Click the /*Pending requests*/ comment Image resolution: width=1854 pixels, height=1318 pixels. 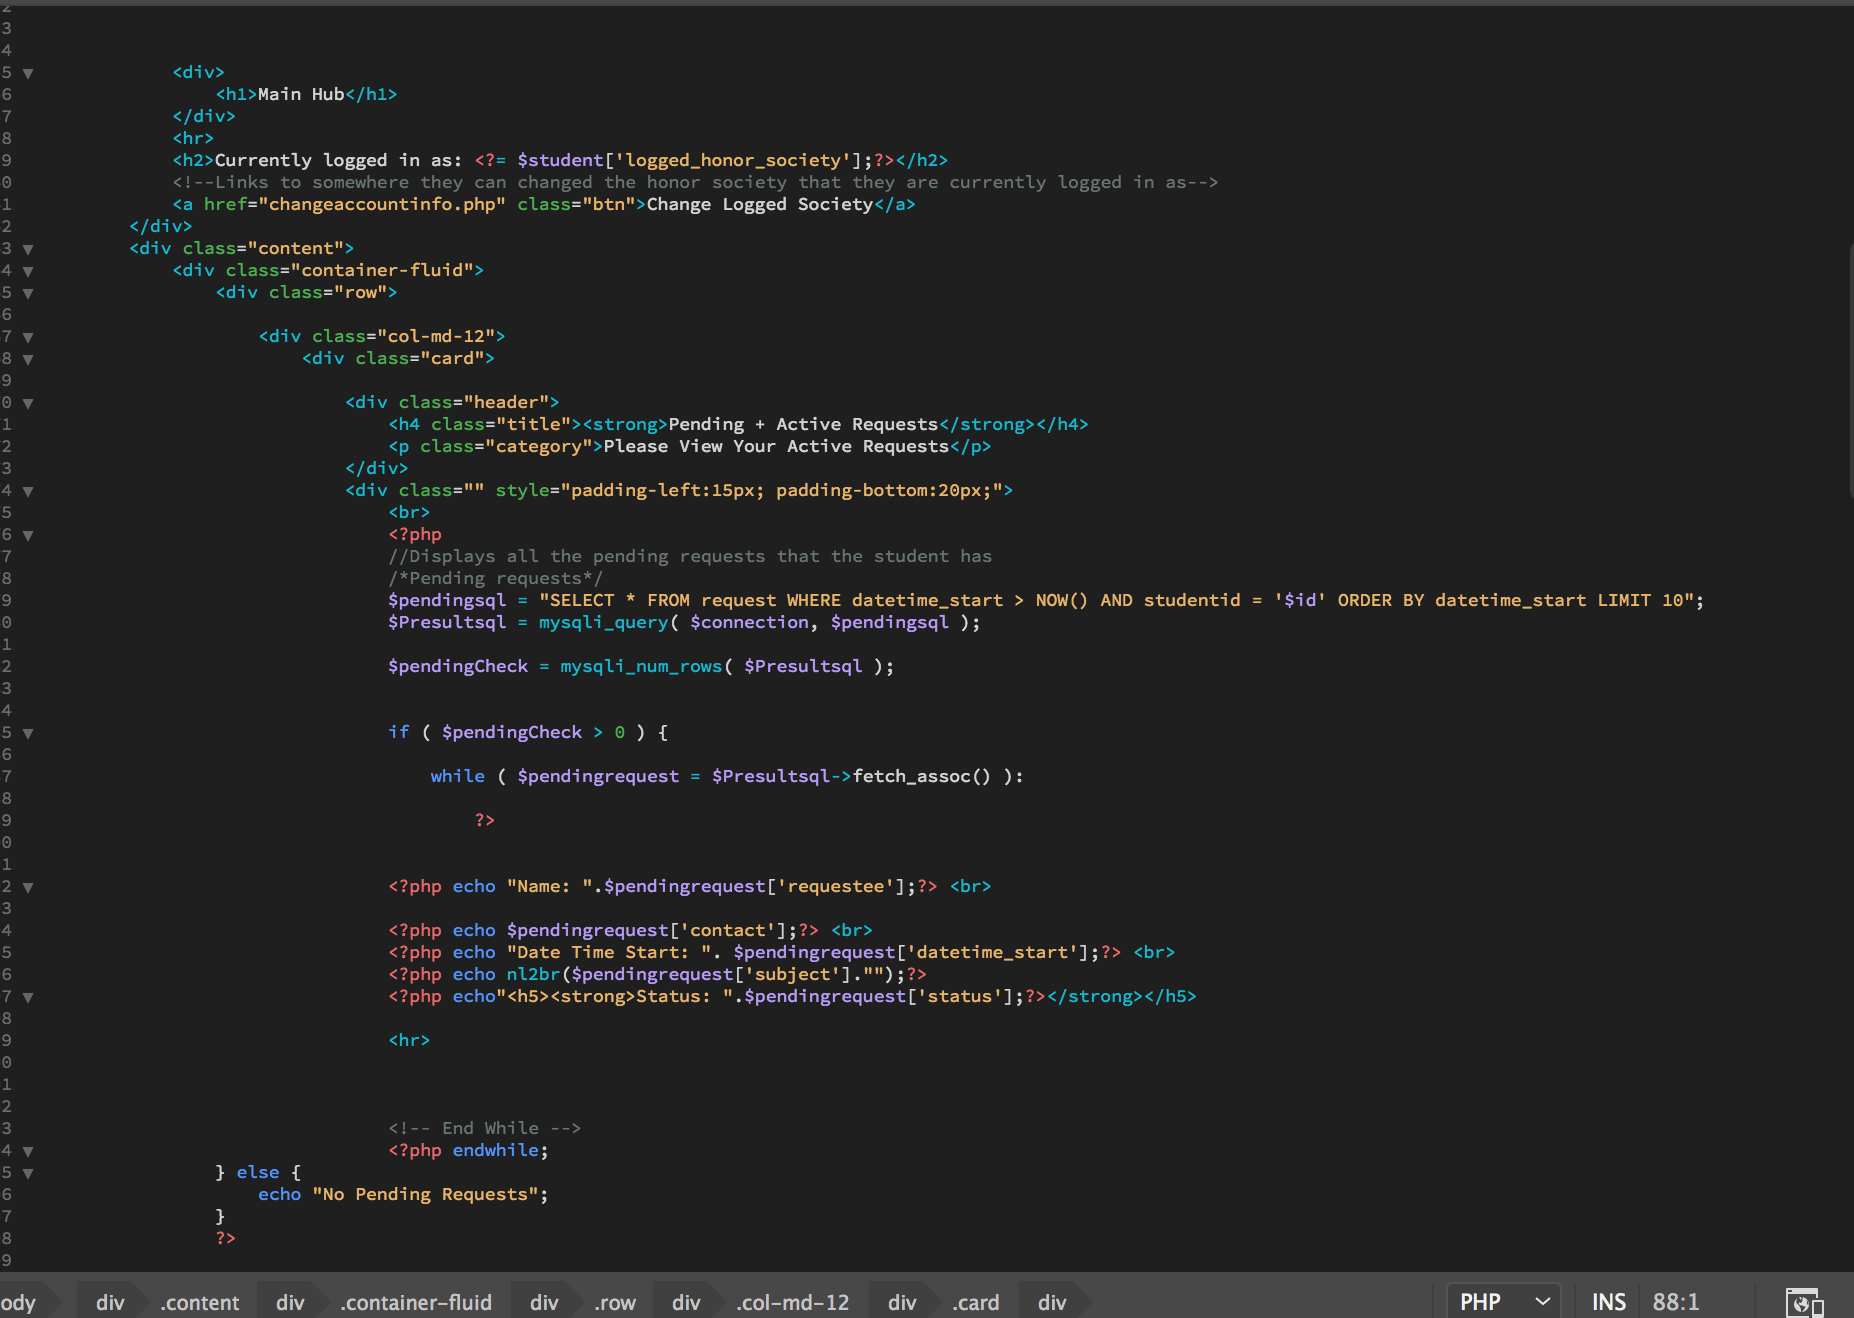[x=496, y=578]
